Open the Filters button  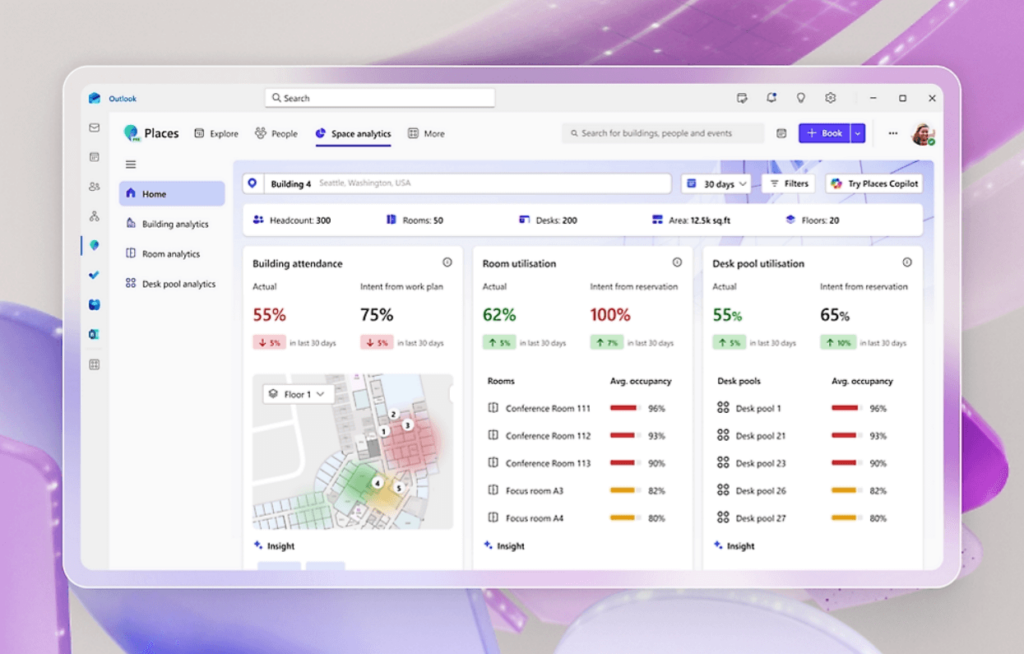tap(789, 184)
